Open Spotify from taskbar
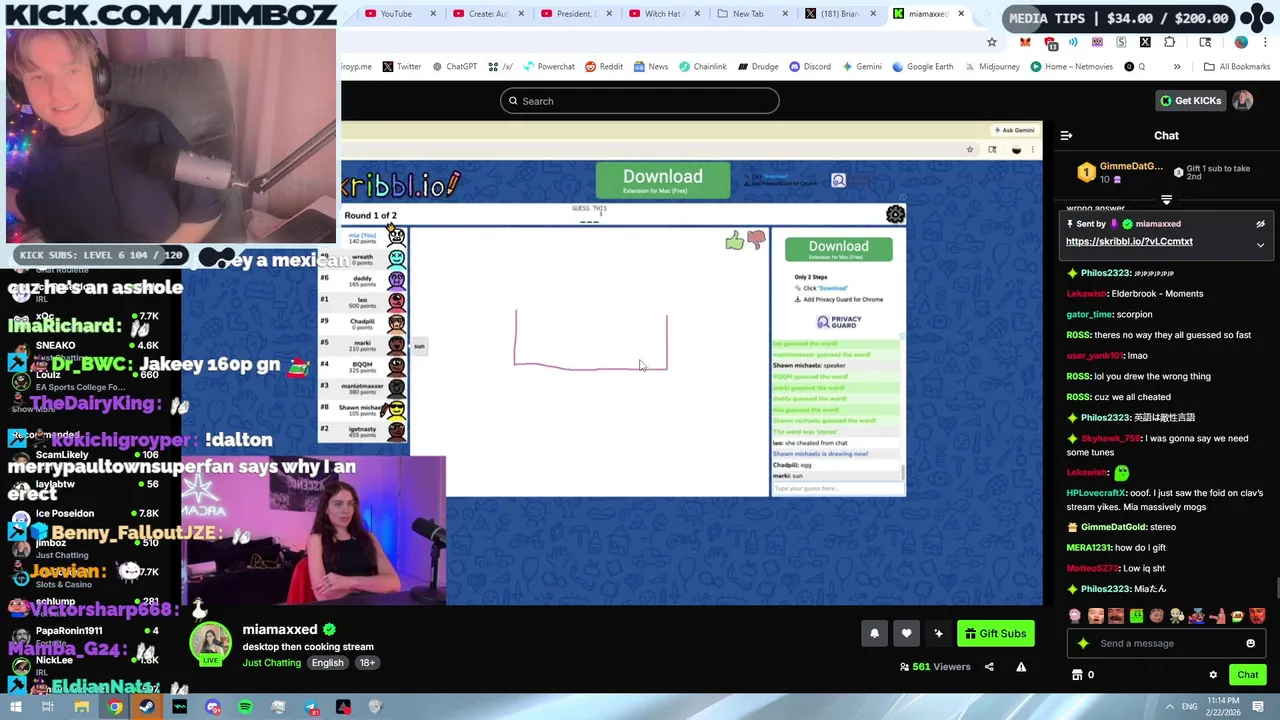Screen dimensions: 1280x720 pyautogui.click(x=245, y=707)
